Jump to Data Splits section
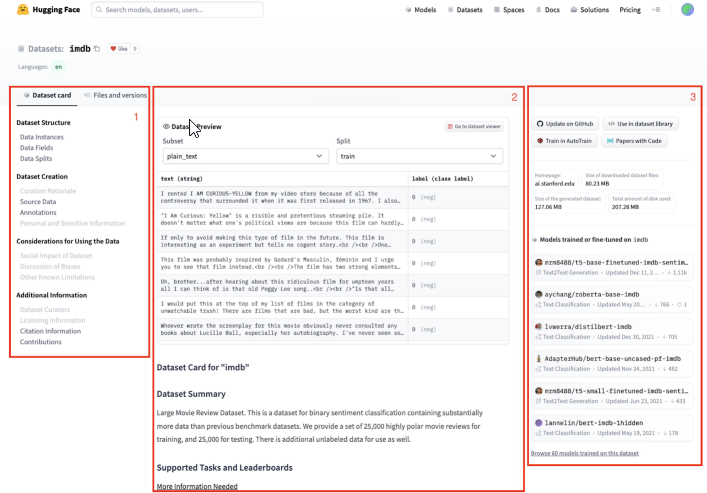 (x=36, y=158)
